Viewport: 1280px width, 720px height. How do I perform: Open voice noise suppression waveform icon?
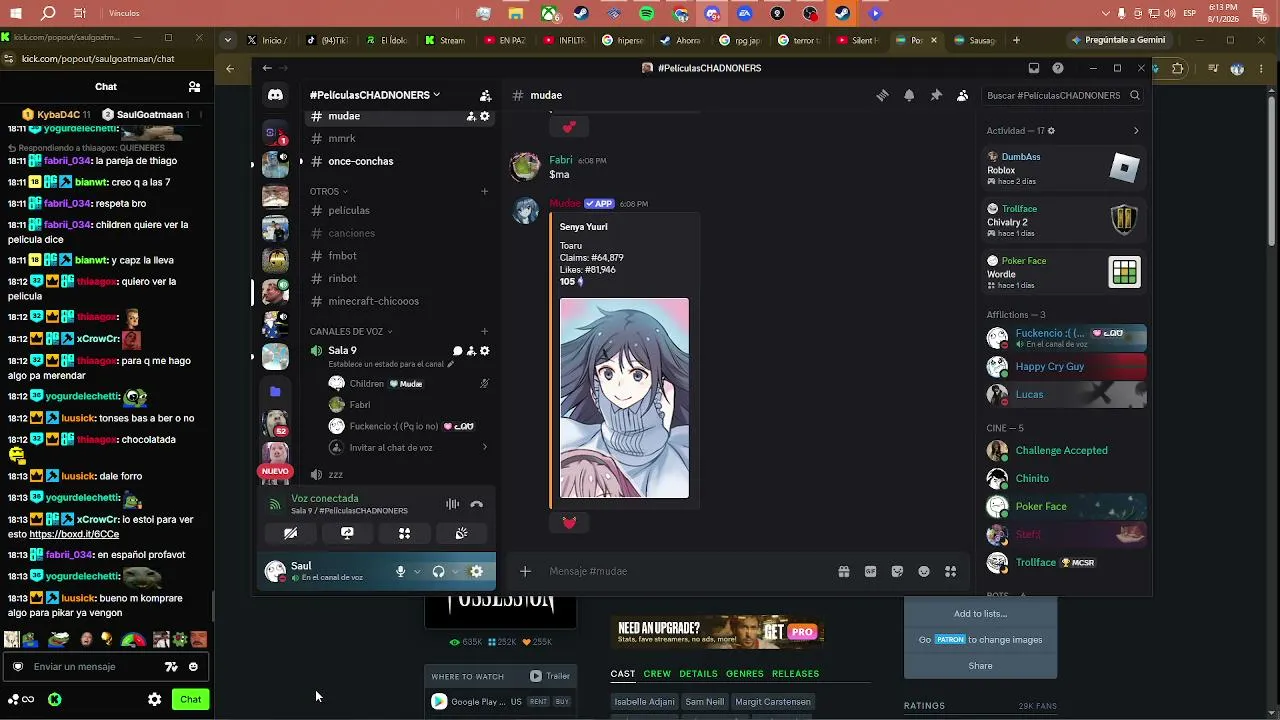[452, 504]
